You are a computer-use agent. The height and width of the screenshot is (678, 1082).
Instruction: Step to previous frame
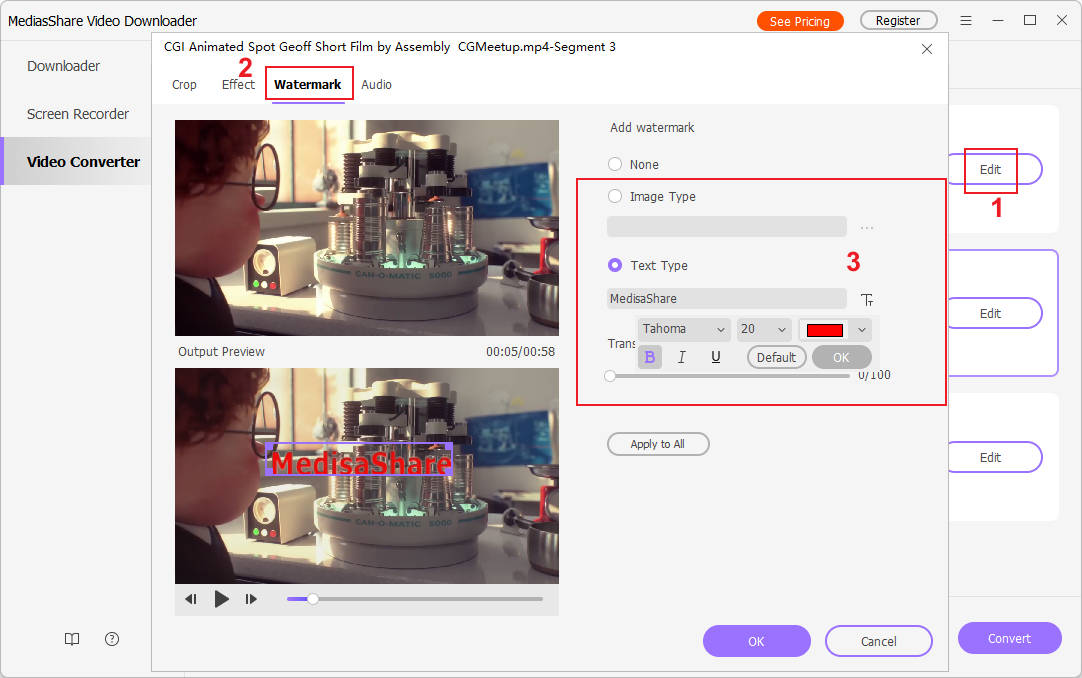191,599
